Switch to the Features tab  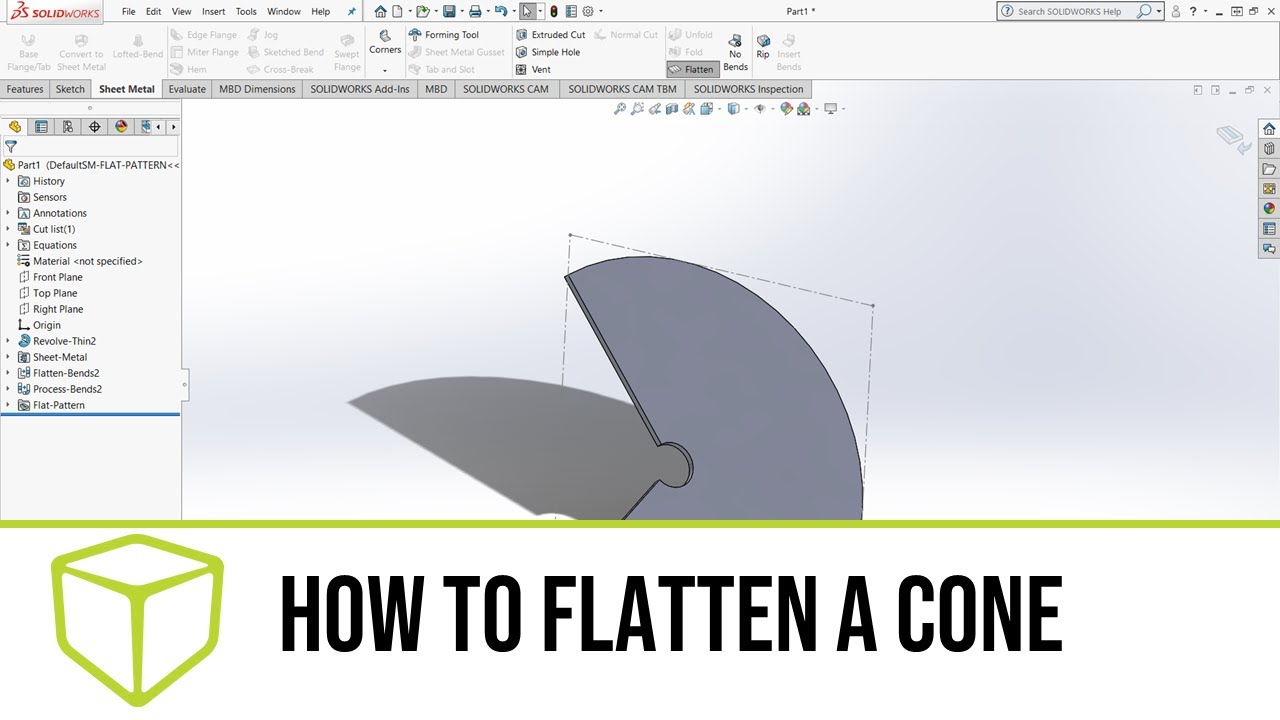(x=25, y=89)
